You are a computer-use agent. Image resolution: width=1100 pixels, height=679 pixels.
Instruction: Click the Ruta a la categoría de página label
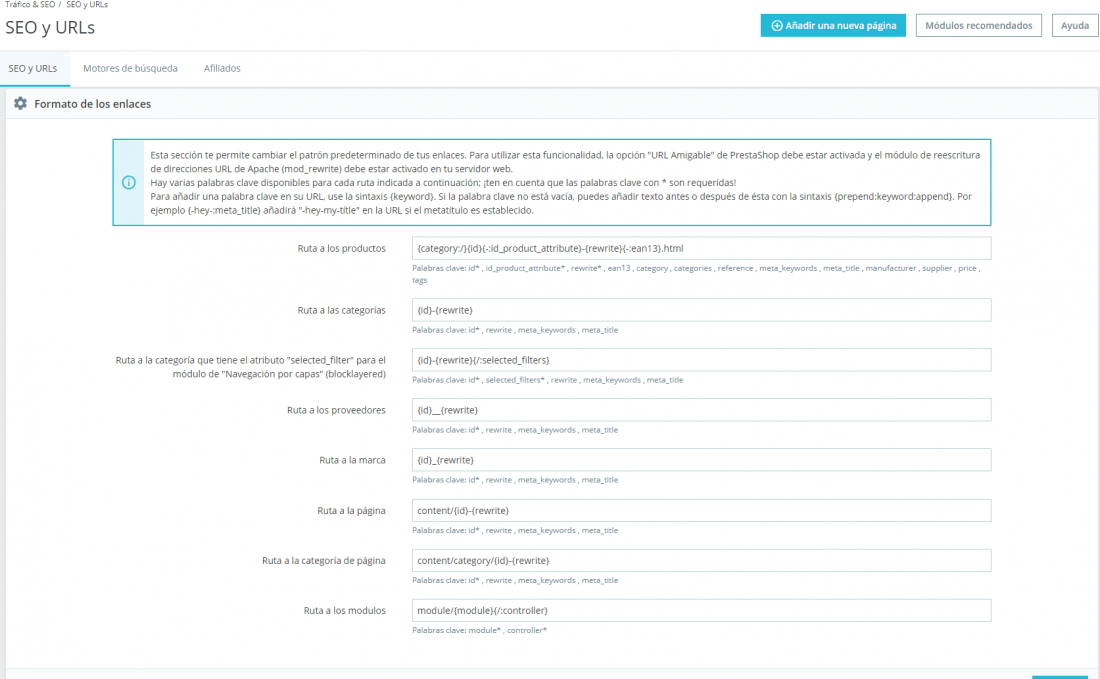(323, 560)
